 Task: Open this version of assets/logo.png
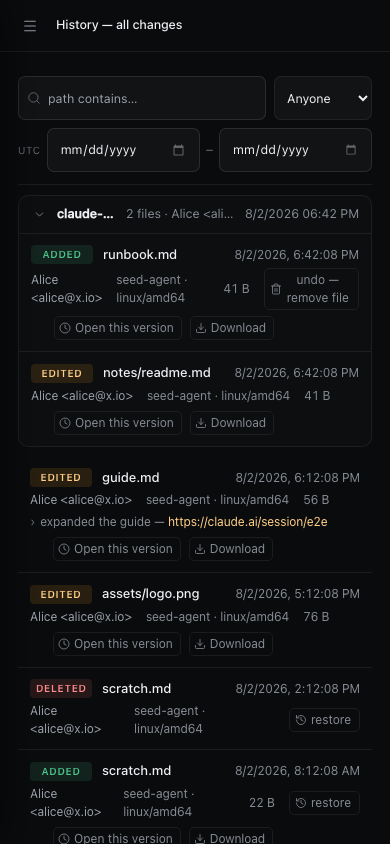[117, 644]
